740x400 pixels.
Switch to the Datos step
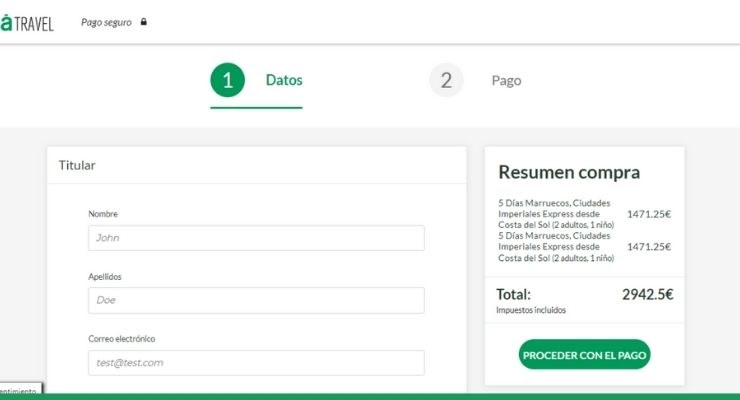(283, 81)
